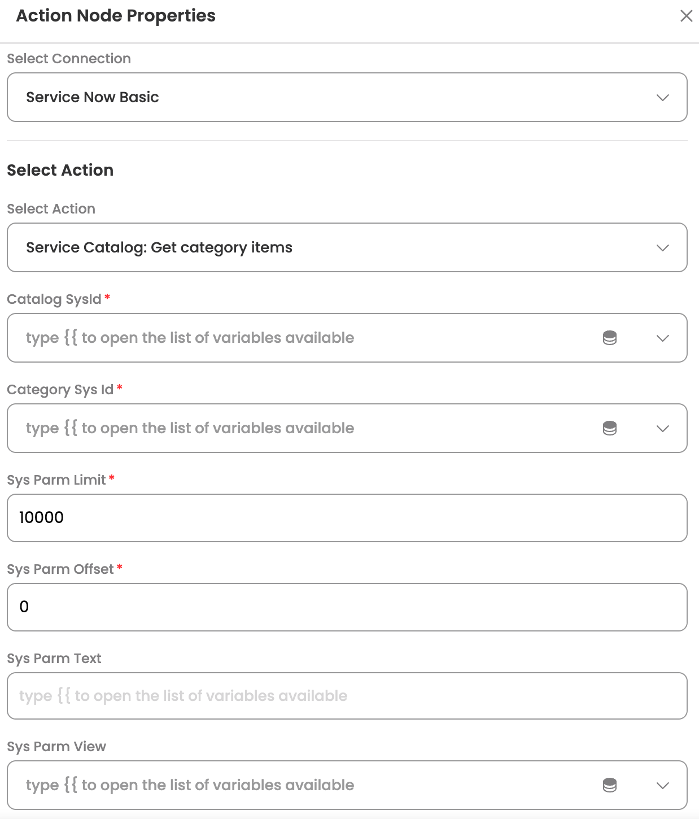Click the chevron arrow of Select Action box
Image resolution: width=700 pixels, height=820 pixels.
(x=662, y=248)
